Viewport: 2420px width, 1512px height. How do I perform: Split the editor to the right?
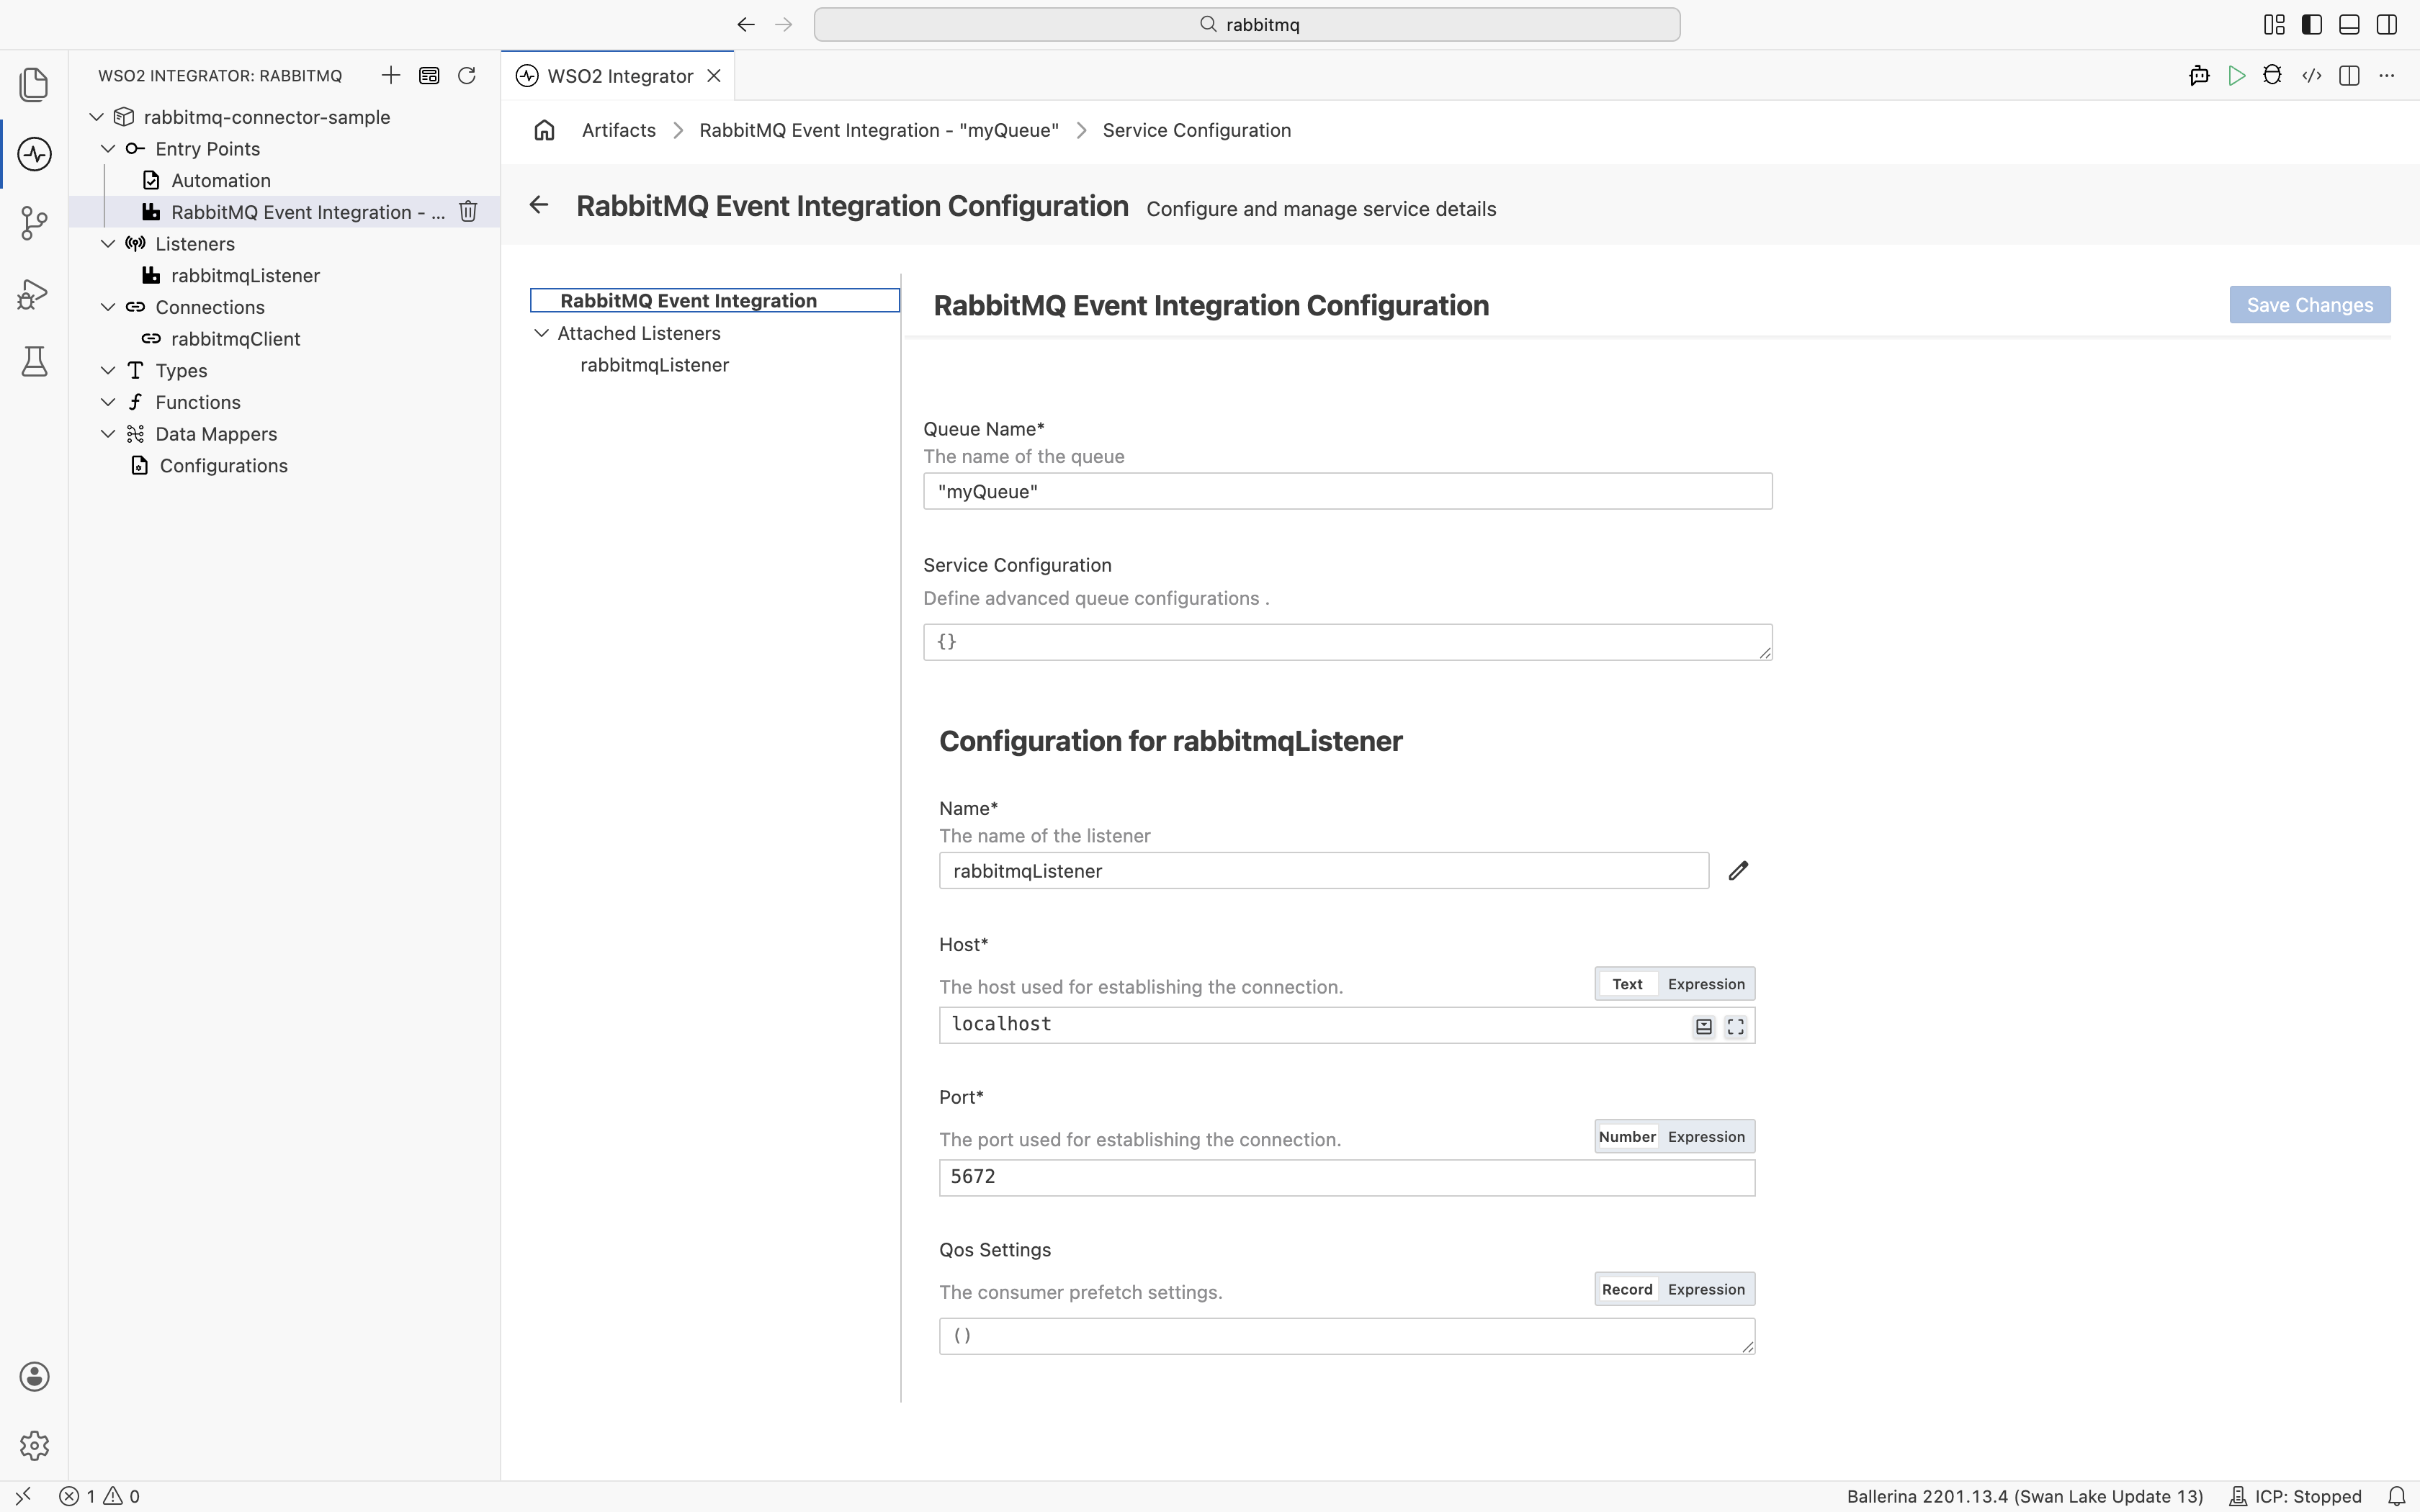tap(2349, 75)
